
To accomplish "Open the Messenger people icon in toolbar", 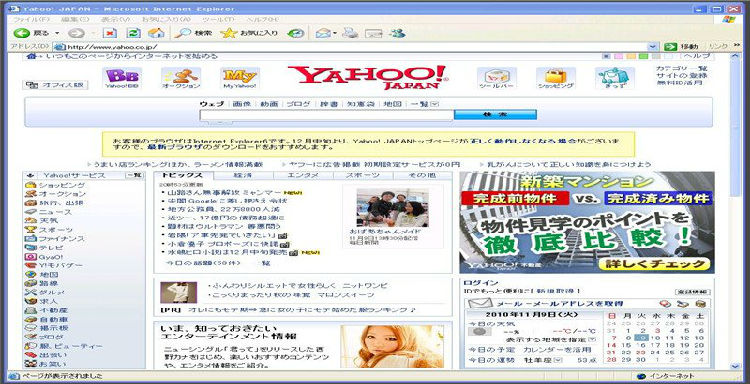I will pyautogui.click(x=397, y=33).
